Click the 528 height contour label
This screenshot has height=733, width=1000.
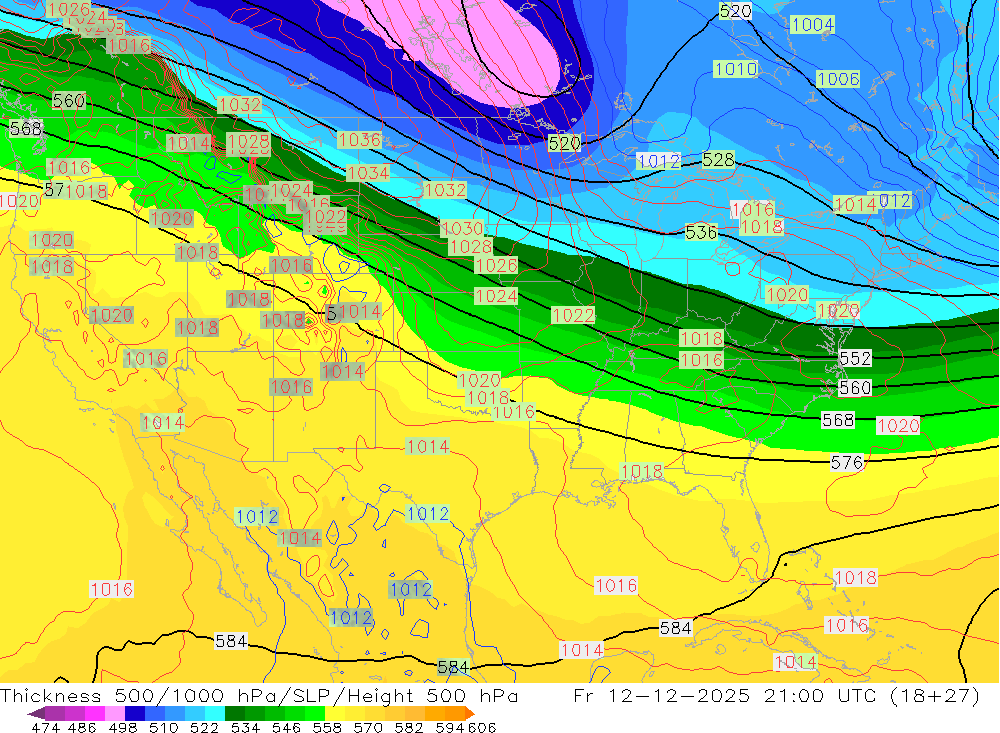[x=718, y=159]
